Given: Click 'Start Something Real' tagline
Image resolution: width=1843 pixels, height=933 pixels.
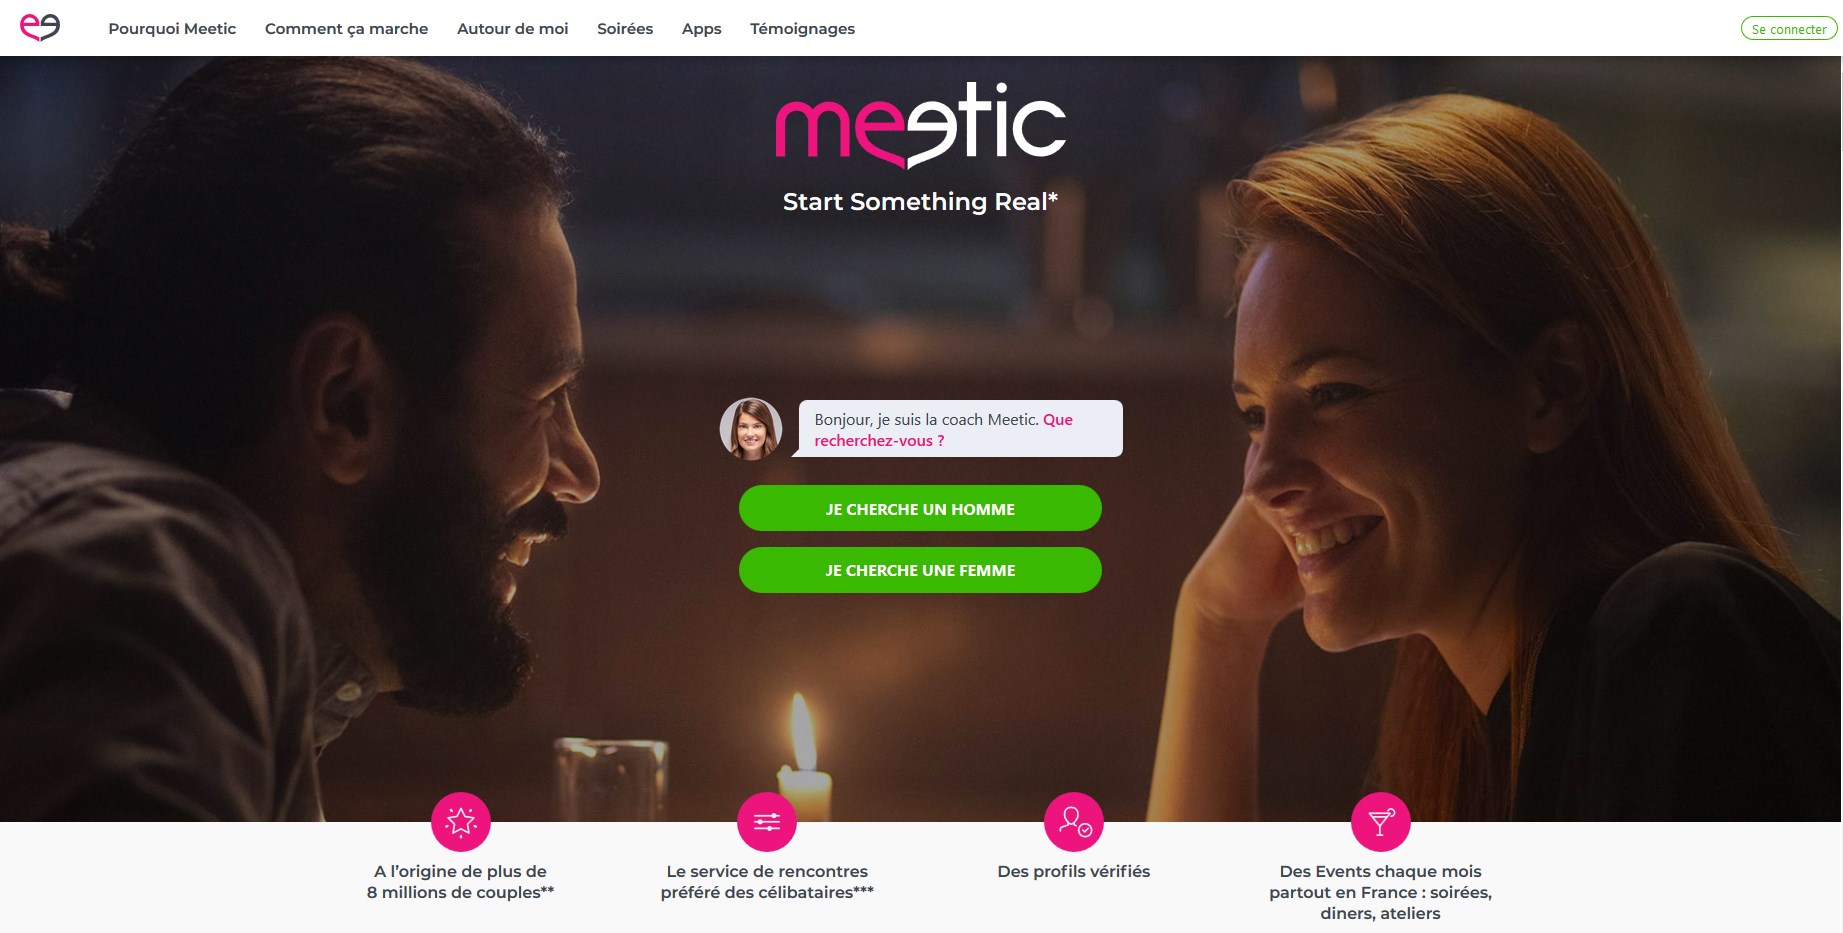Looking at the screenshot, I should 920,202.
